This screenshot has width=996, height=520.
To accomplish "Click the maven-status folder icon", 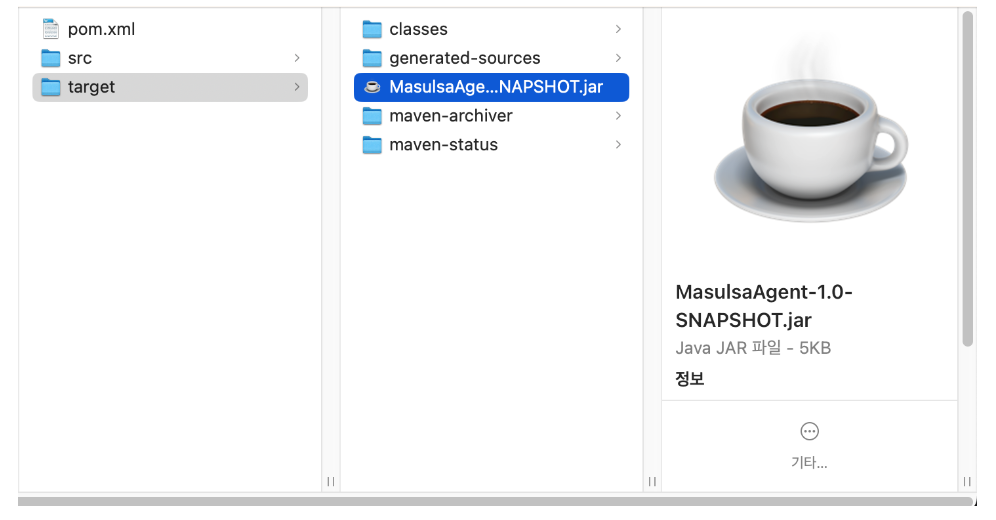I will coord(372,145).
